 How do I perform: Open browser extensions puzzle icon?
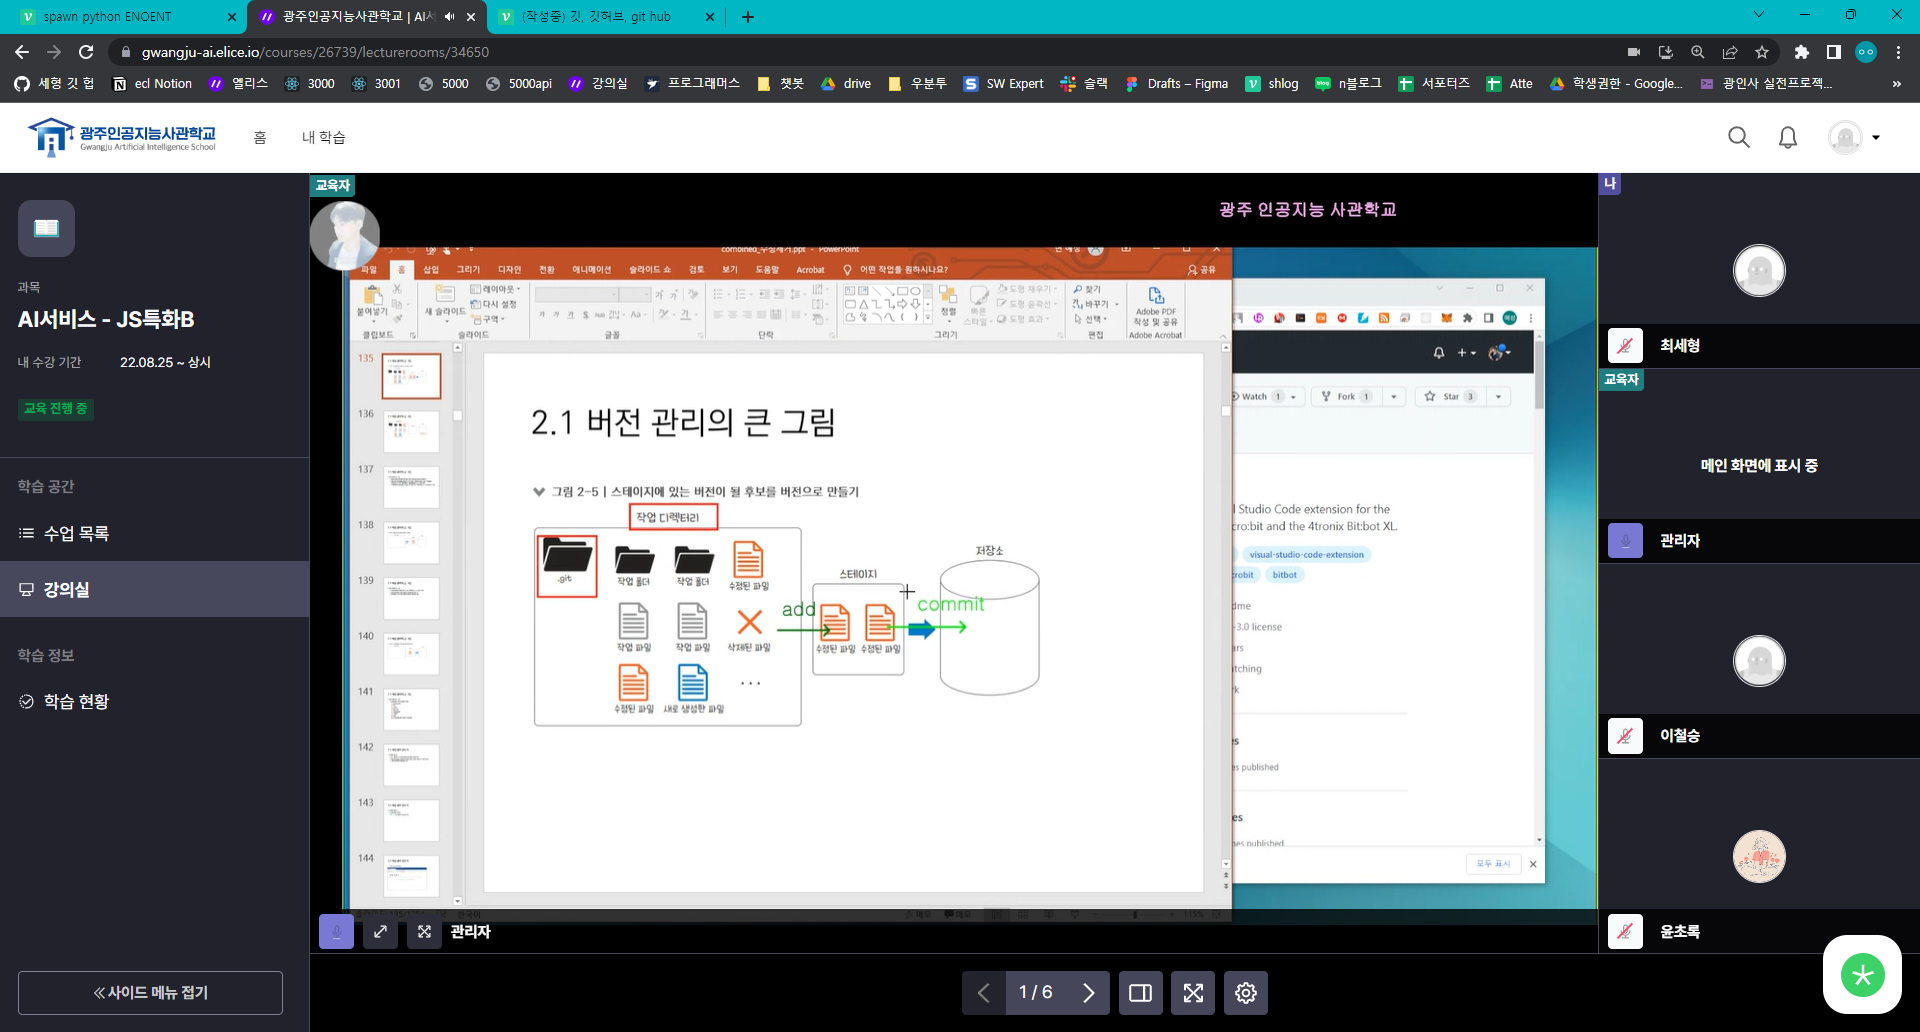pyautogui.click(x=1801, y=52)
